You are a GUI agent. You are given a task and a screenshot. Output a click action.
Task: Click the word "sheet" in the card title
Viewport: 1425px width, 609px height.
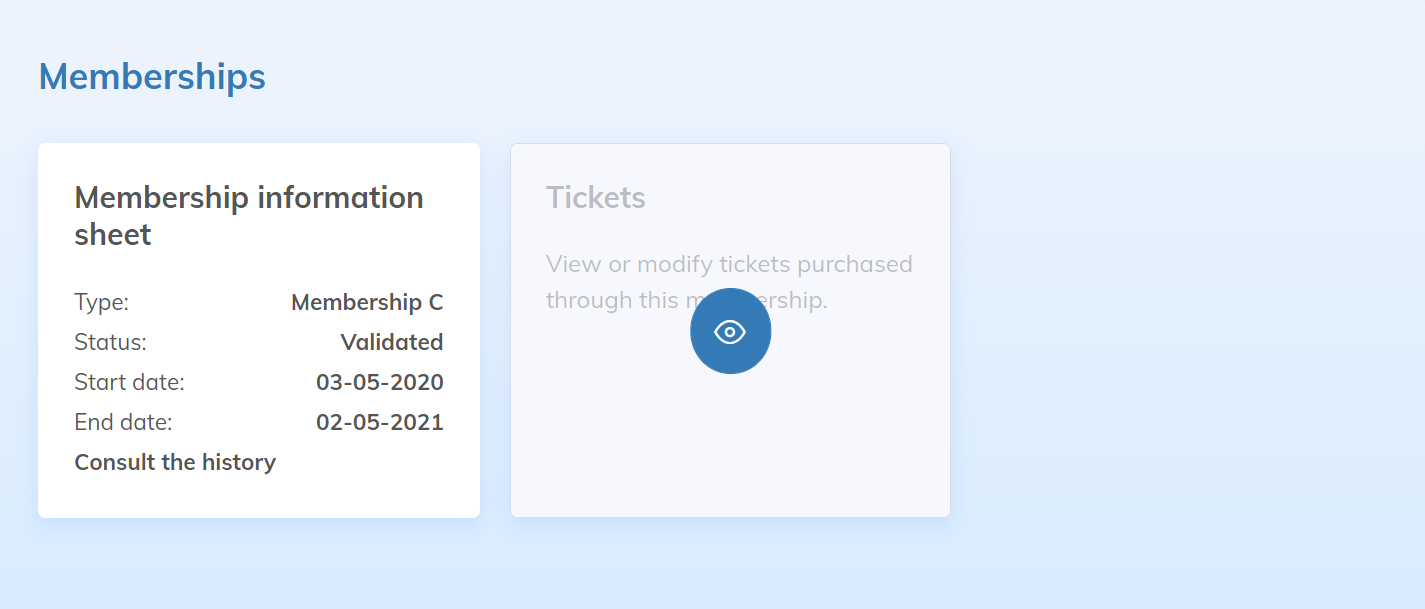(113, 235)
